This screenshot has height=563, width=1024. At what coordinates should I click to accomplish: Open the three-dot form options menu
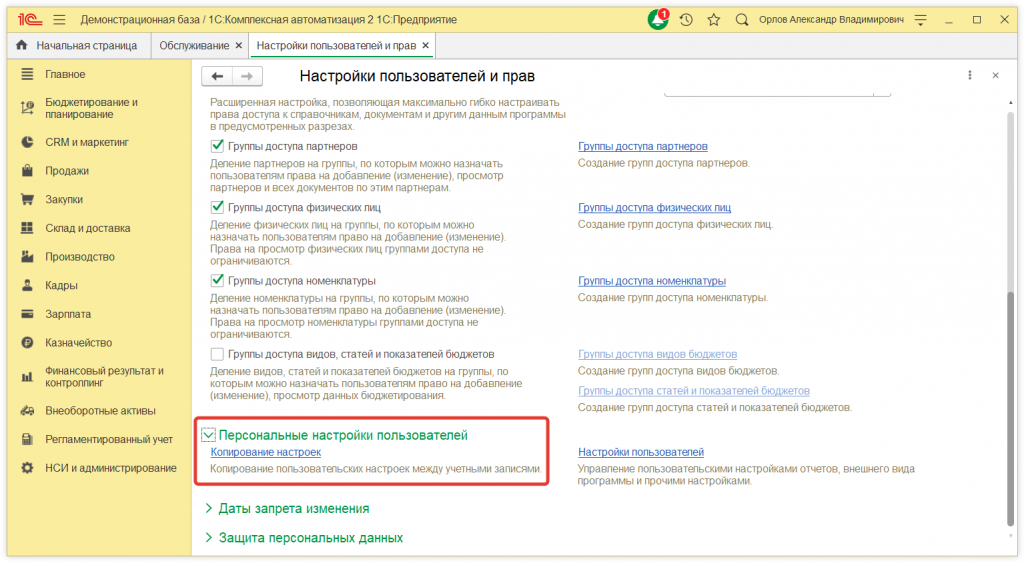(x=970, y=76)
